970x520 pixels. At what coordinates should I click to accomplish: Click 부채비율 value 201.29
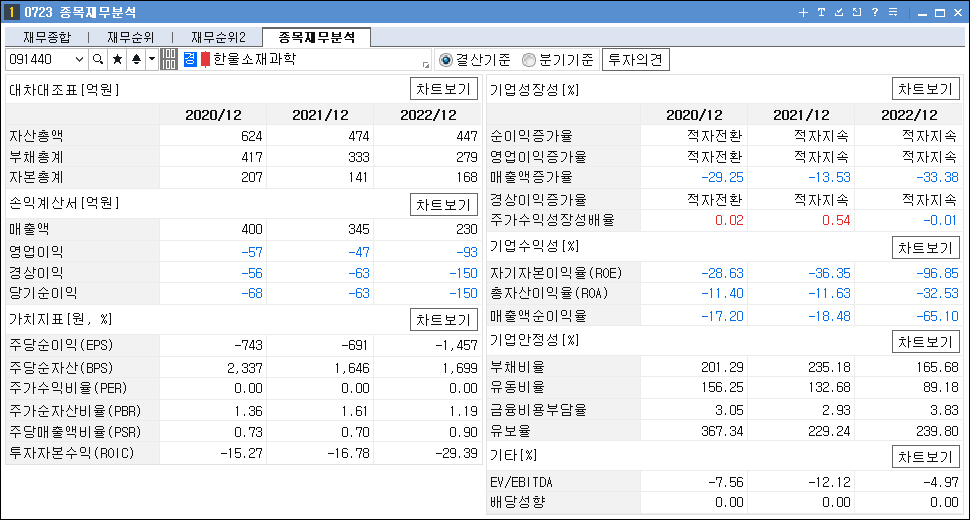coord(722,367)
